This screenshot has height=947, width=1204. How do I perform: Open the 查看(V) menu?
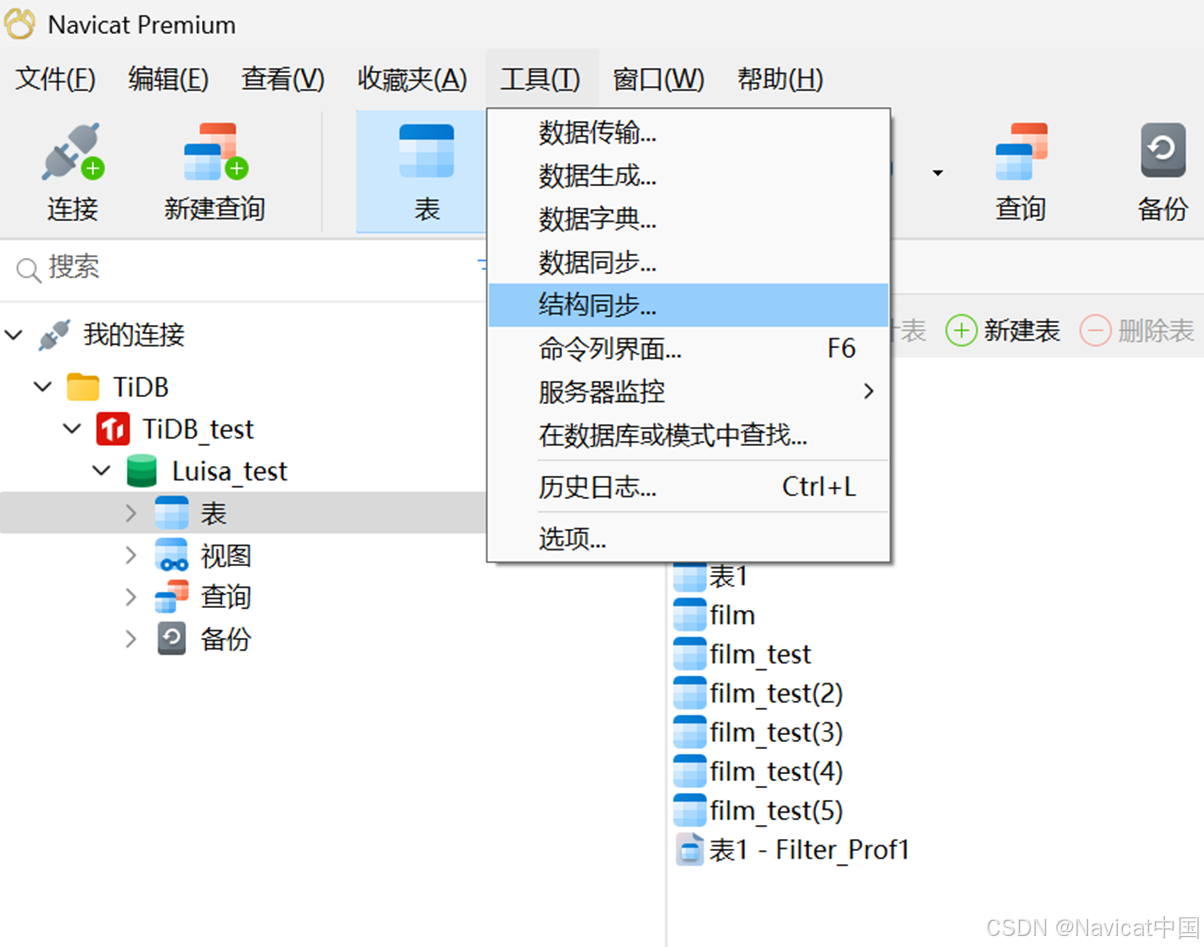283,79
